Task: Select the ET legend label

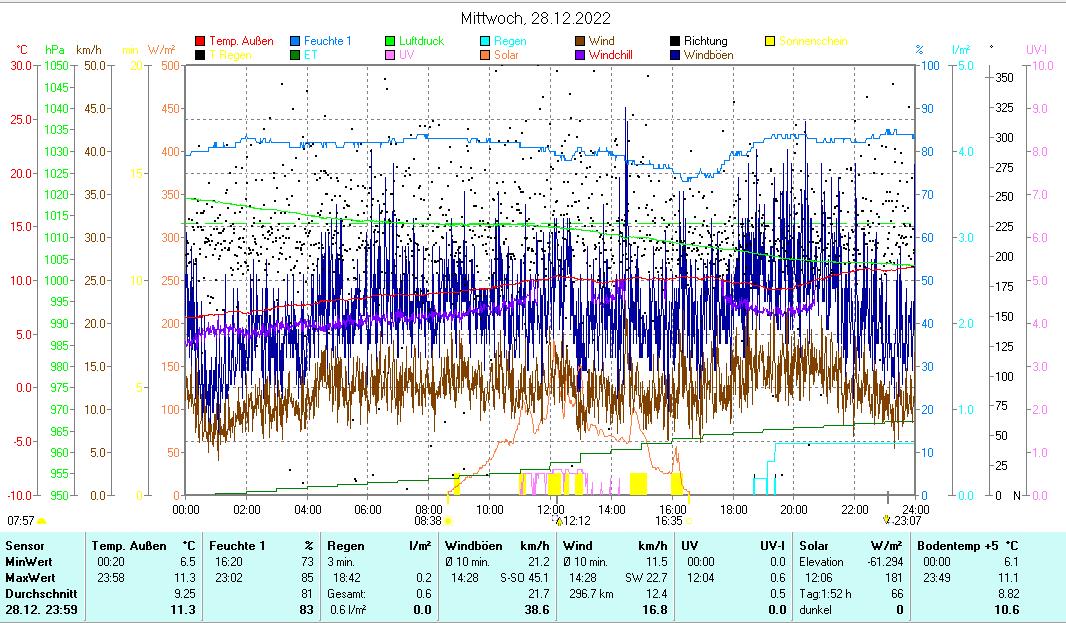Action: point(311,55)
